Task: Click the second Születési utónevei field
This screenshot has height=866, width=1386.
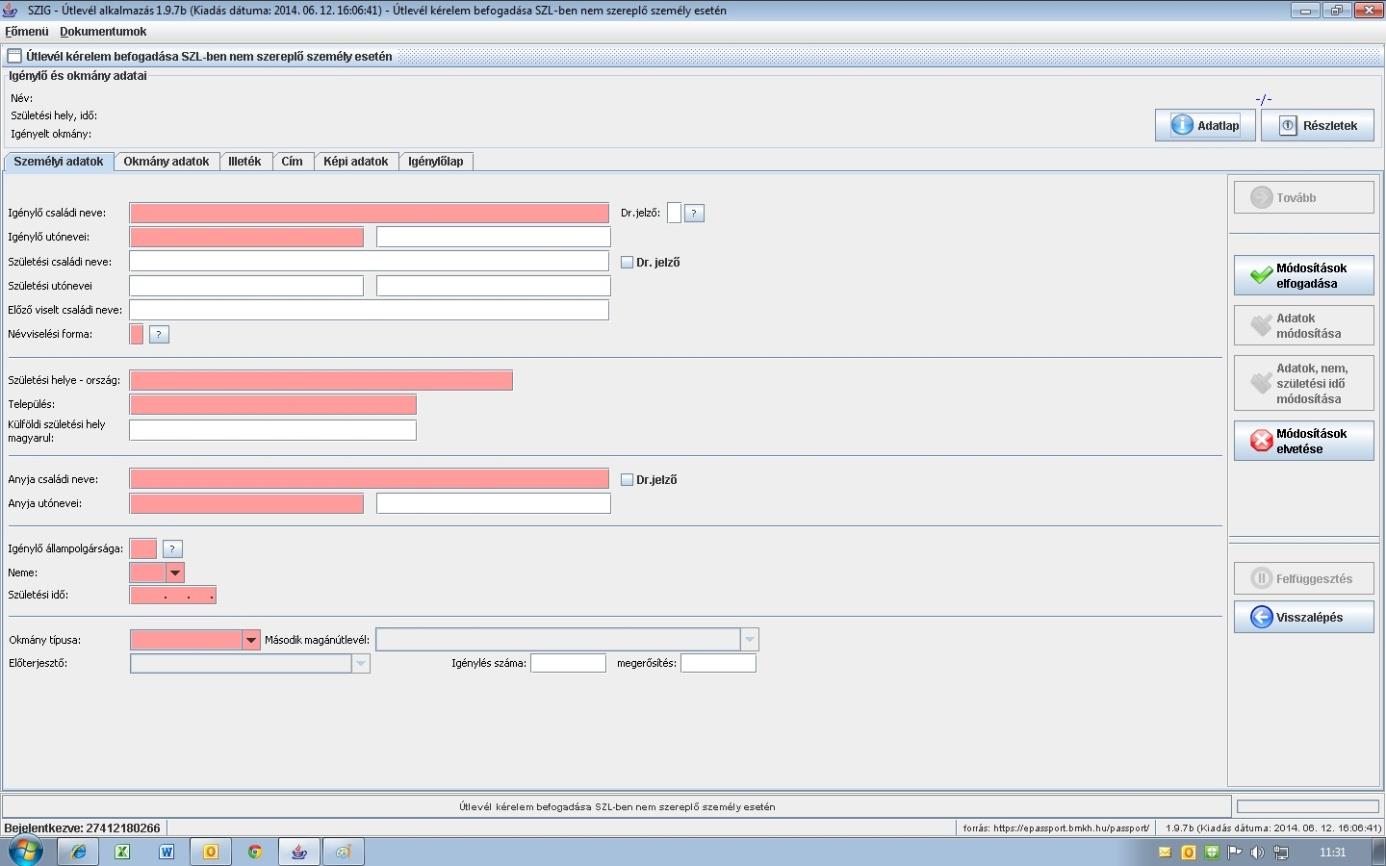Action: click(493, 286)
